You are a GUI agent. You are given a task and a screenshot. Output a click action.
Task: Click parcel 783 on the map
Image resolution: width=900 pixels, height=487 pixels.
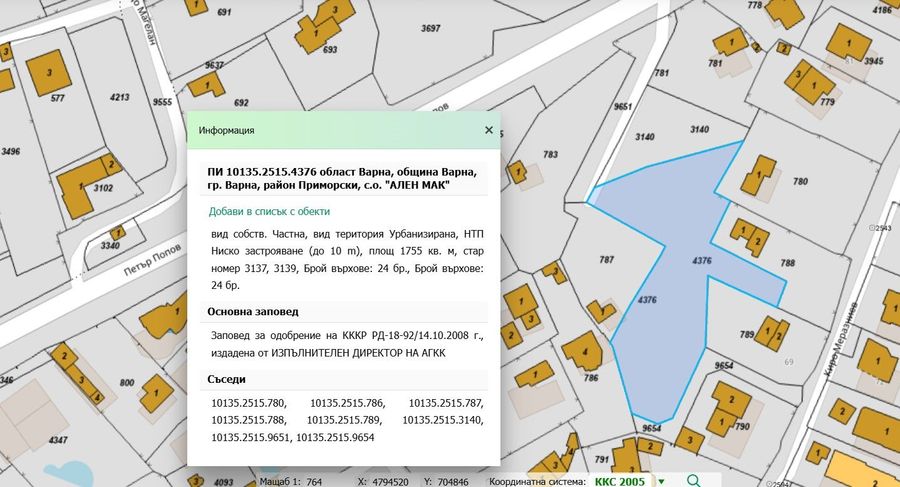coord(550,154)
